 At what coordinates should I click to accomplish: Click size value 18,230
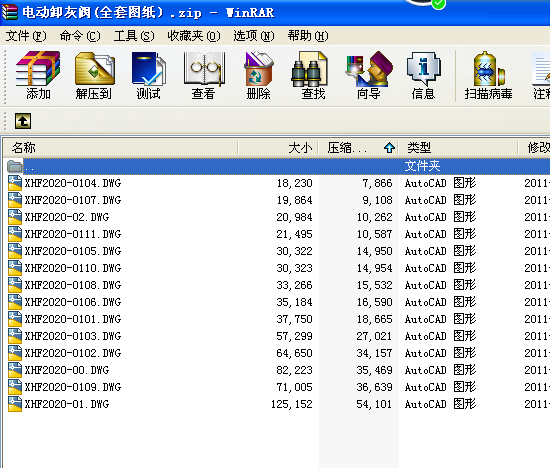pos(294,183)
